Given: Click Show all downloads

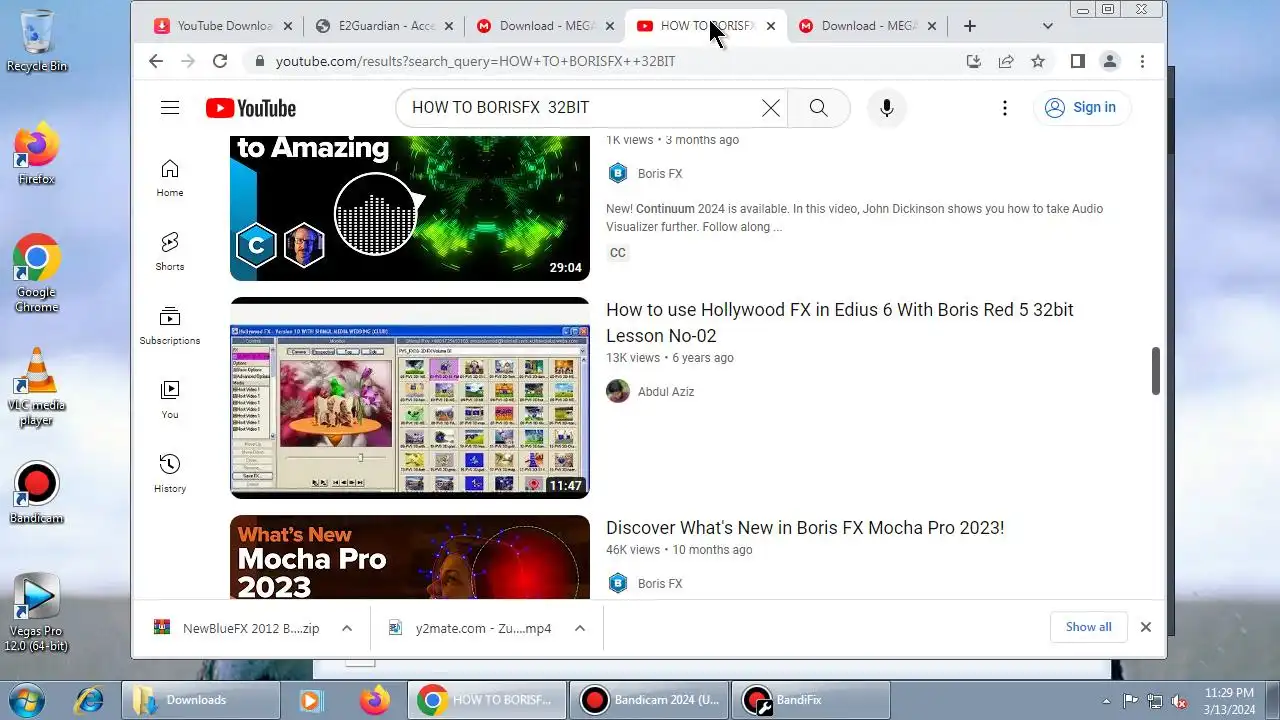Looking at the screenshot, I should click(1089, 627).
